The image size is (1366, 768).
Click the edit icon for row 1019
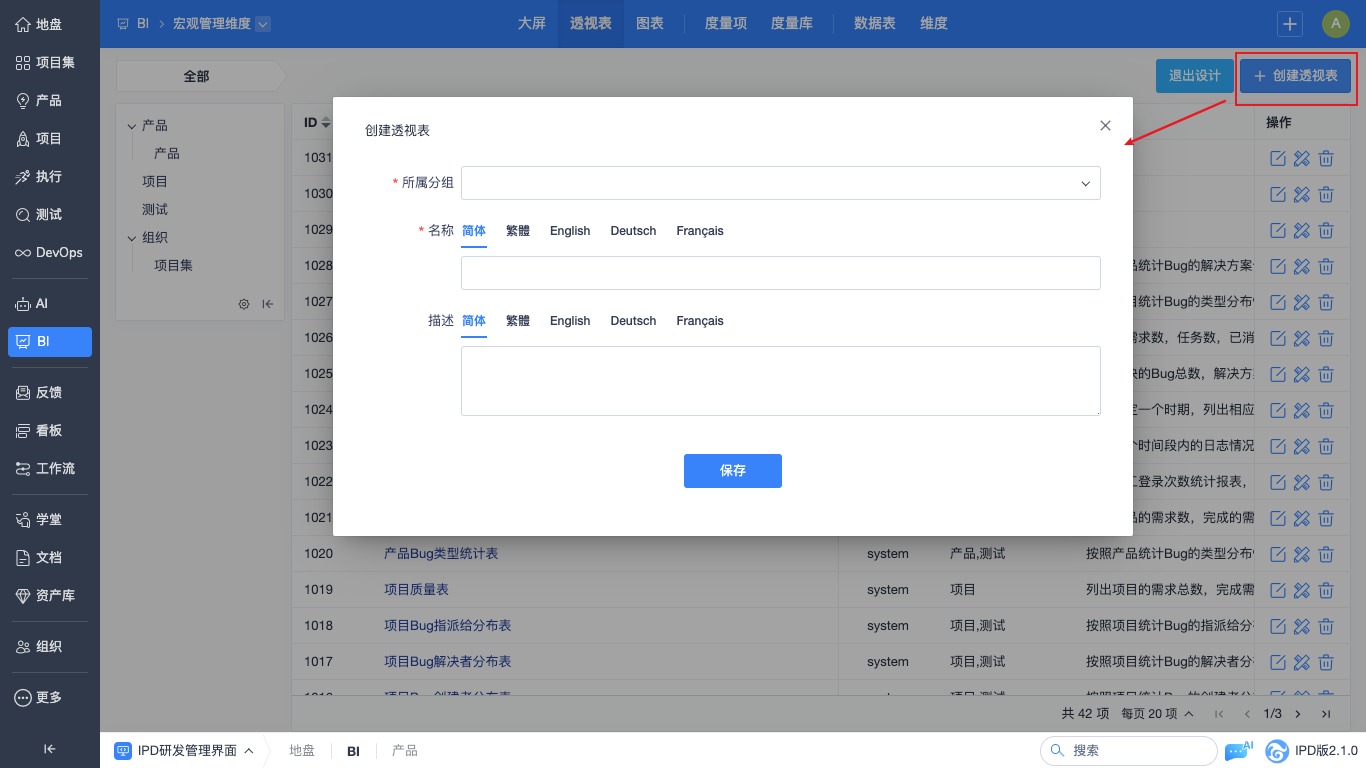click(x=1277, y=590)
